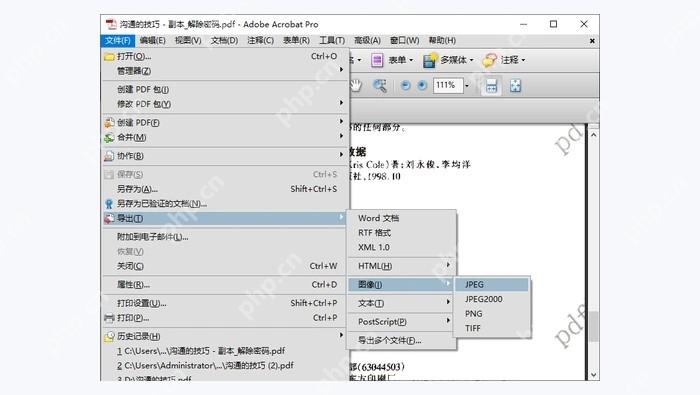
Task: Click the certificate ribbon icon
Action: pyautogui.click(x=109, y=204)
